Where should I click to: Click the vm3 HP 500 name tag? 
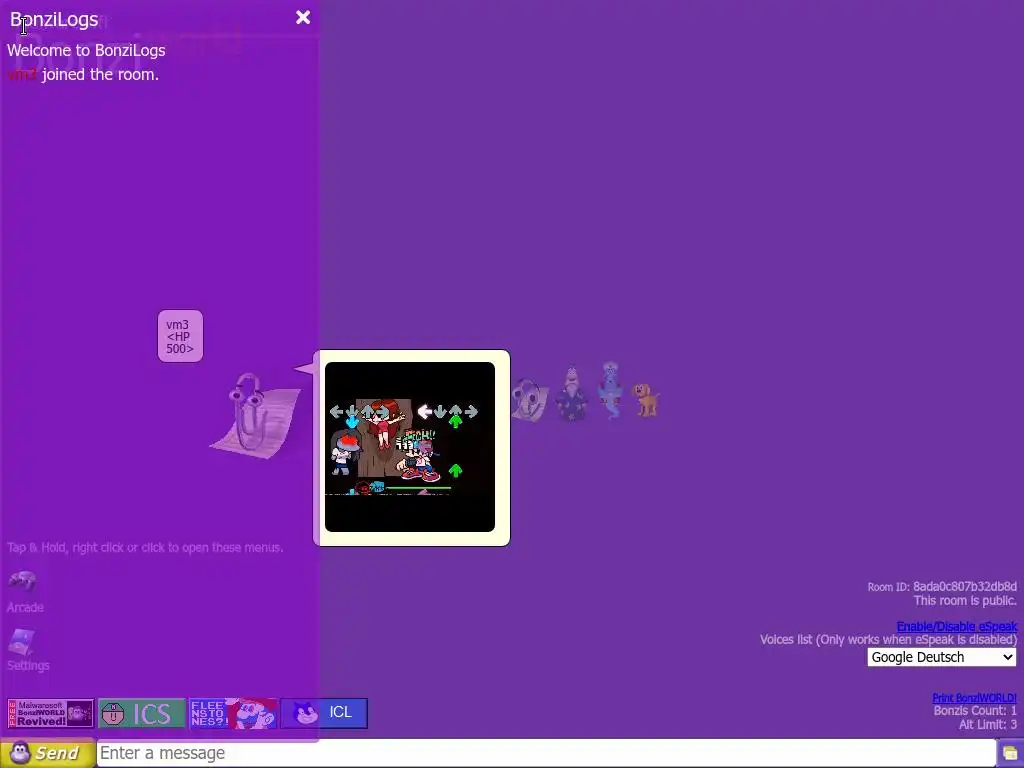point(180,336)
